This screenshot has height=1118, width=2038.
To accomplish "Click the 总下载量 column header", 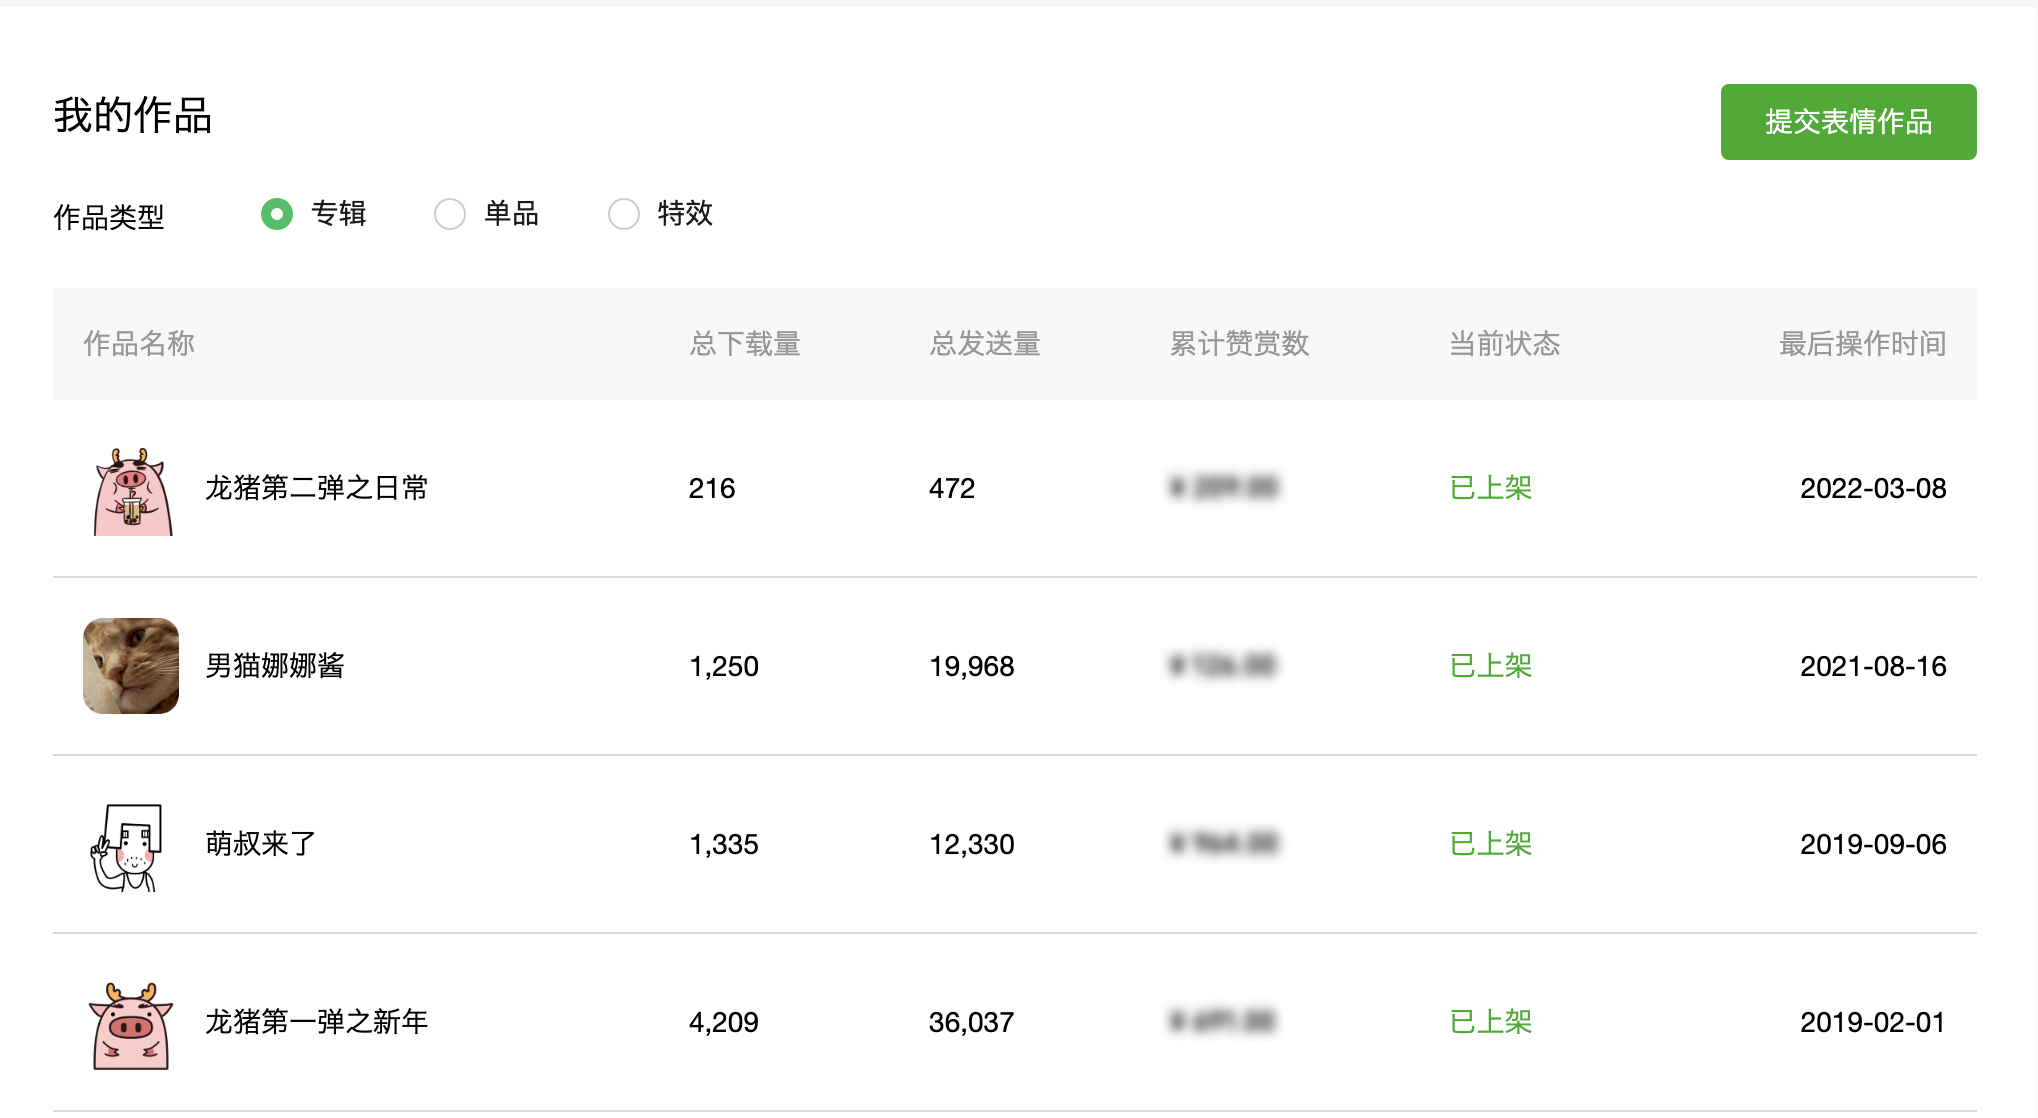I will (745, 344).
